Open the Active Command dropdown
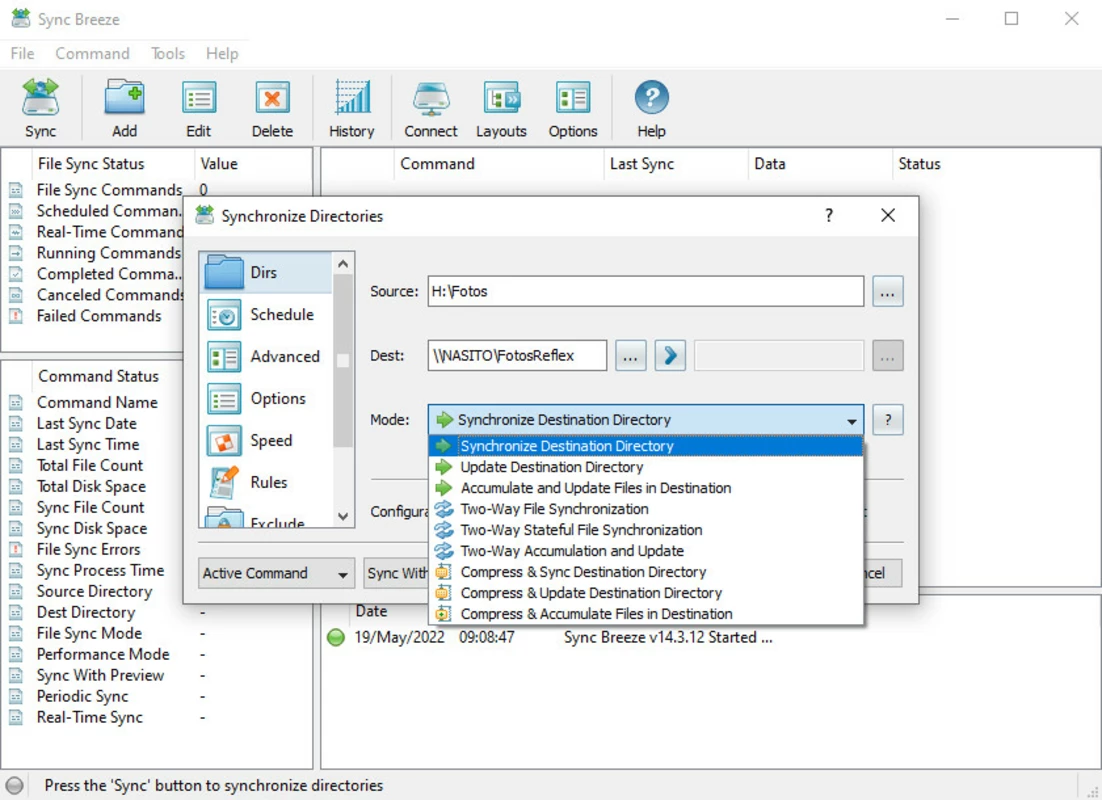The width and height of the screenshot is (1102, 800). (x=275, y=573)
